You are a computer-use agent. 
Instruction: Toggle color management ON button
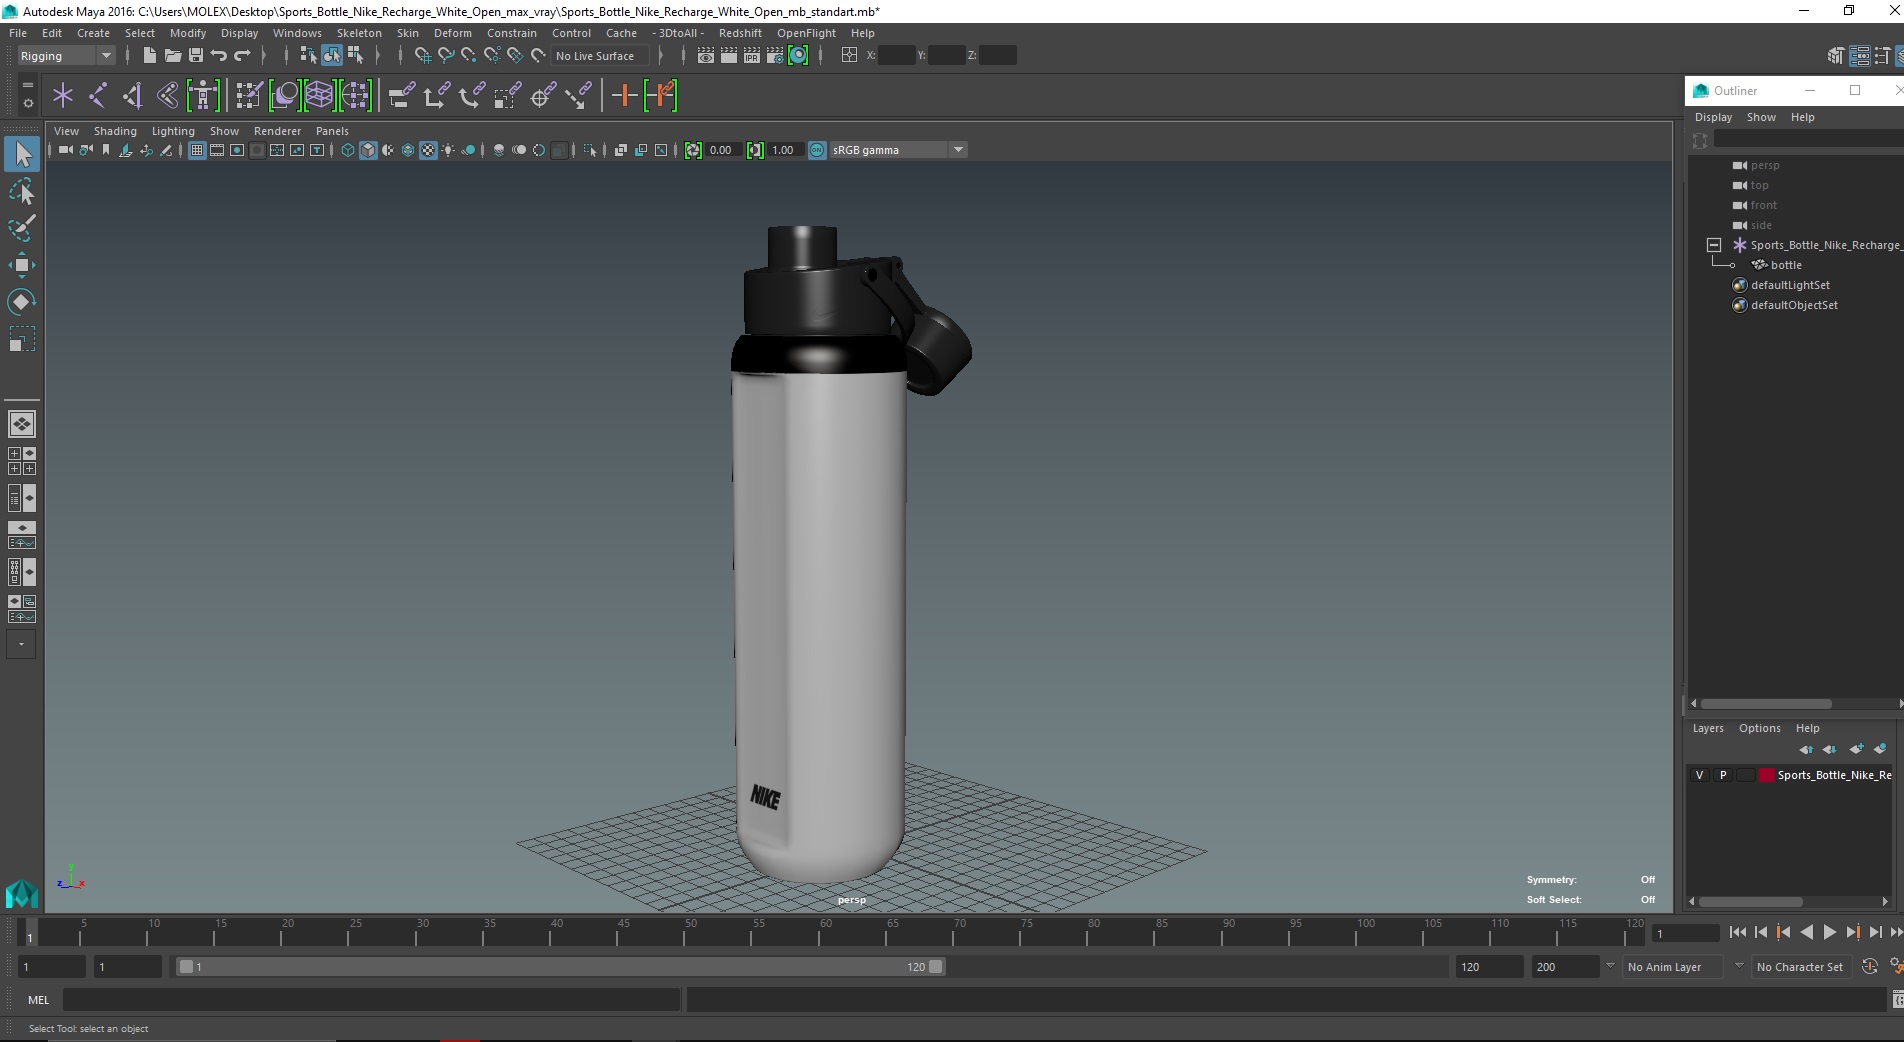pyautogui.click(x=817, y=150)
